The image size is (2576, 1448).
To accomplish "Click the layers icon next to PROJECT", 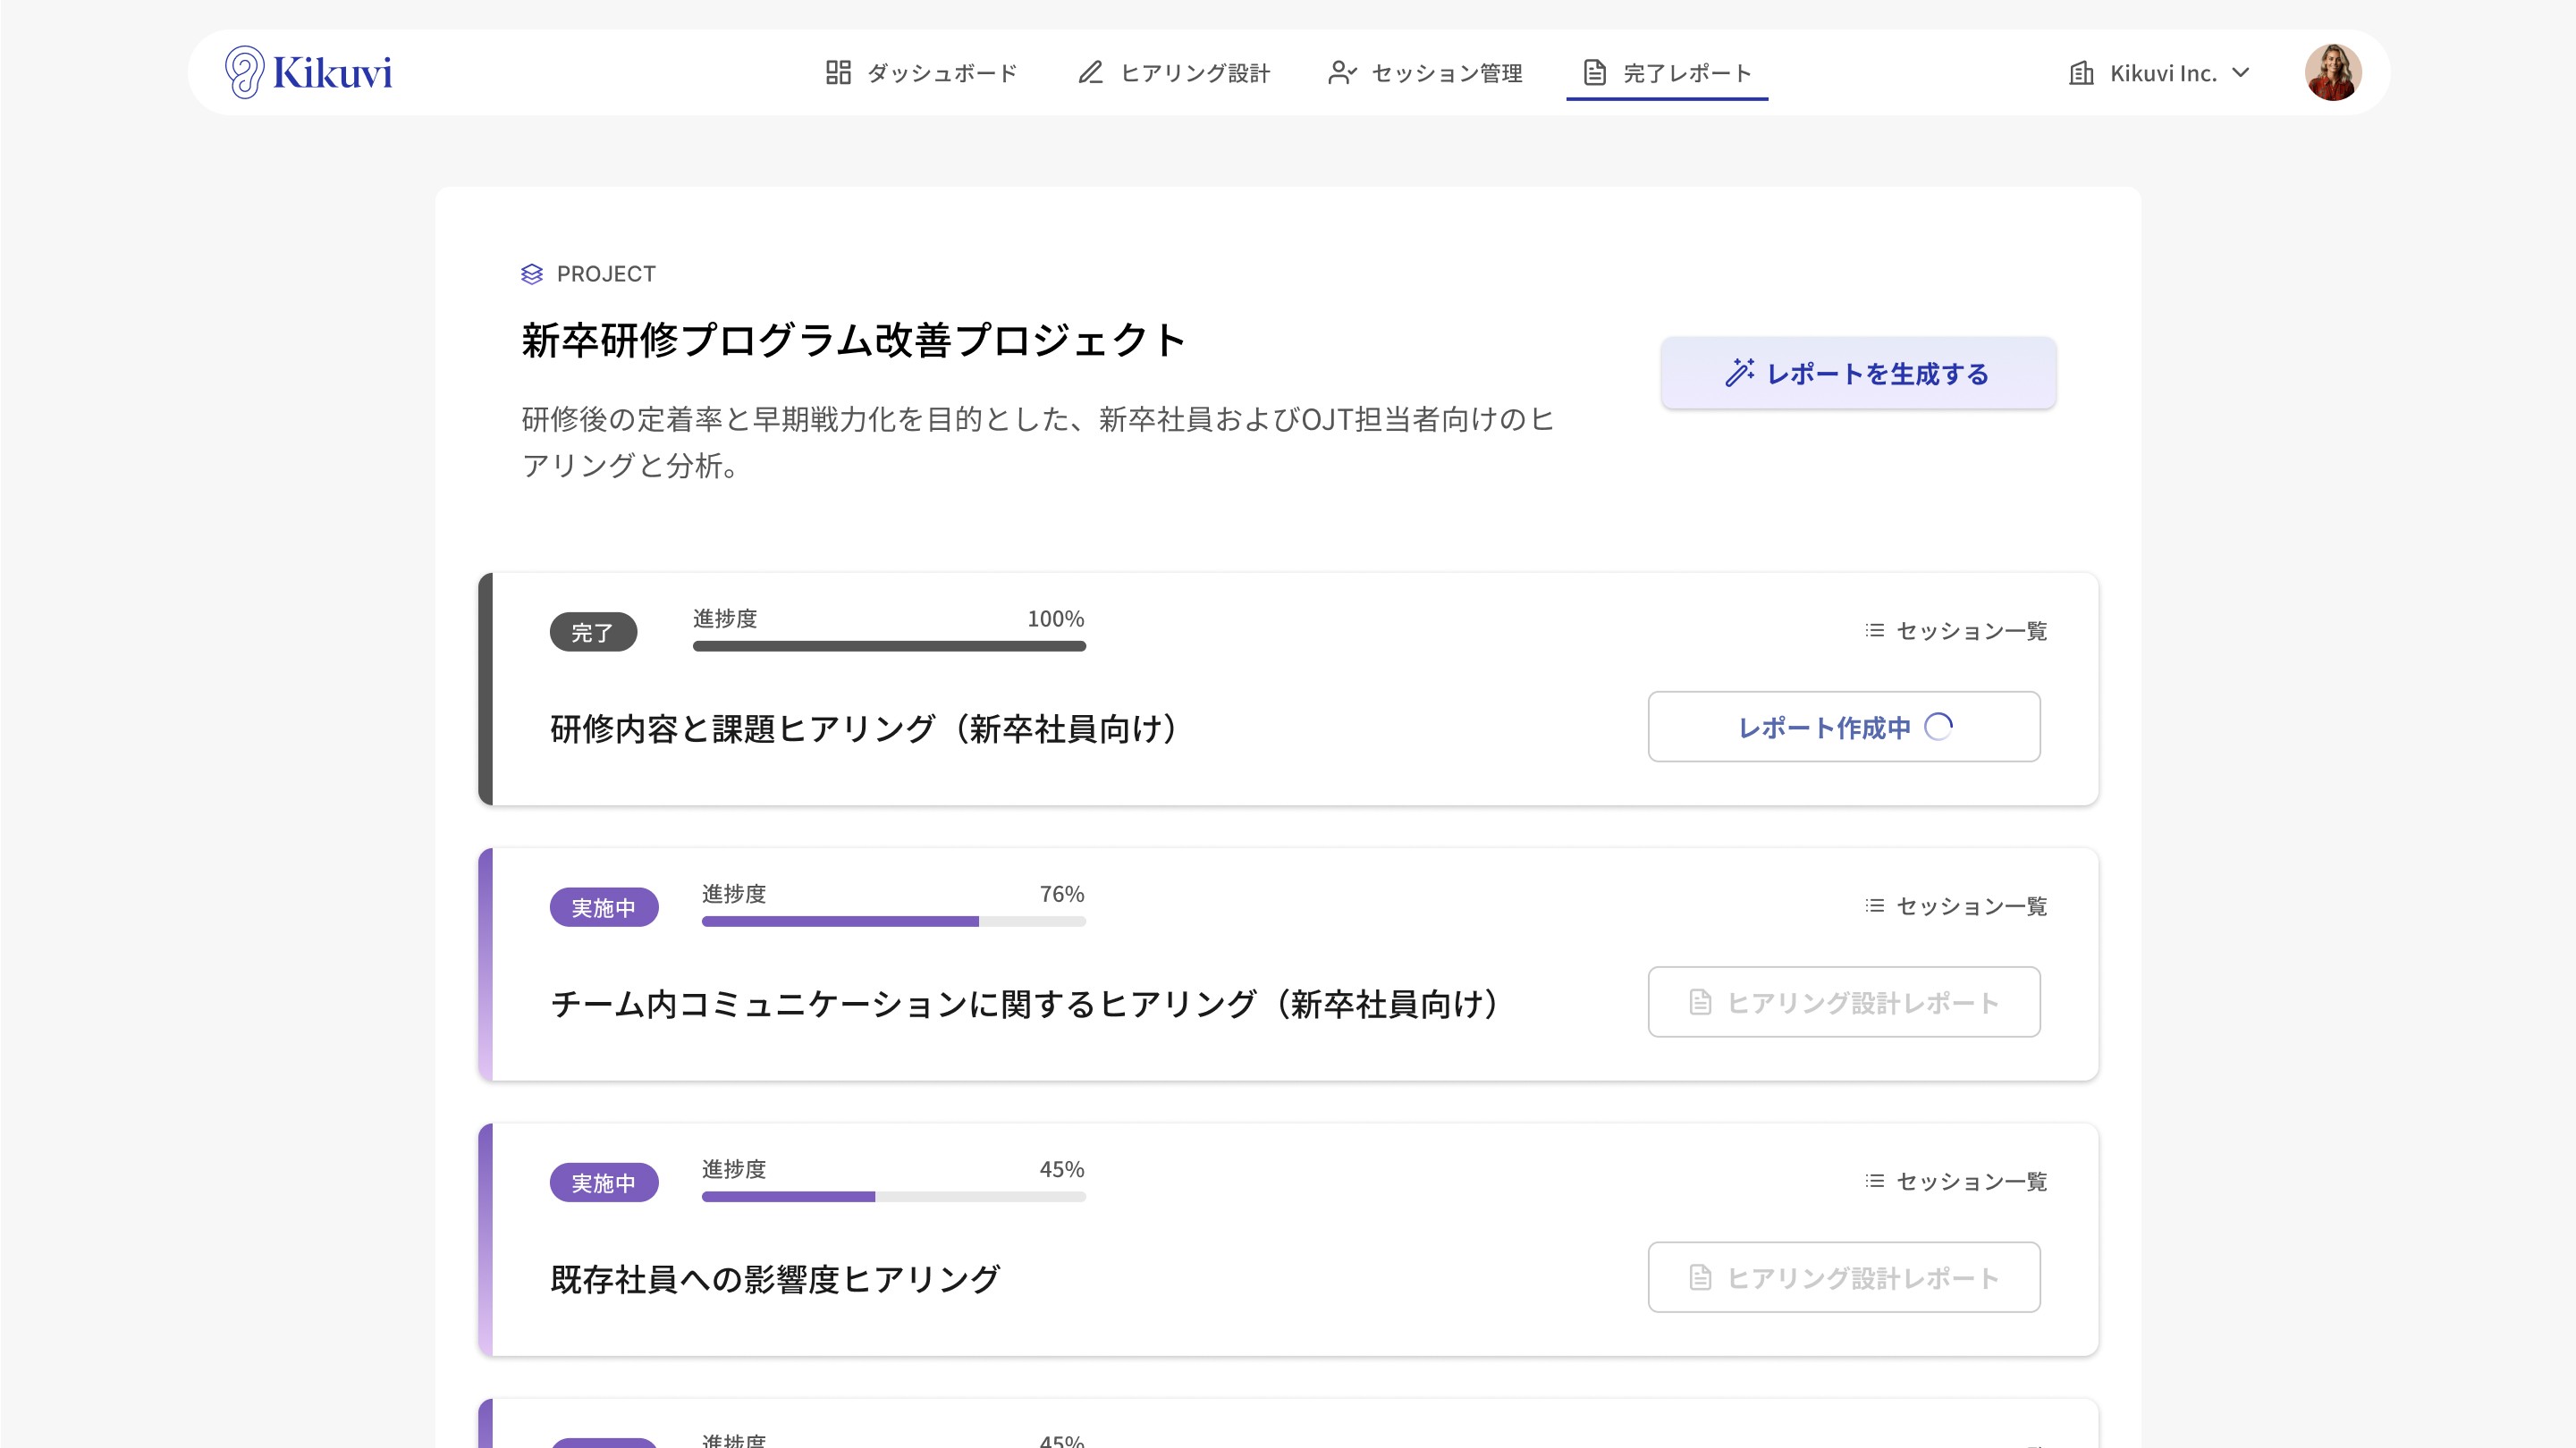I will pos(532,274).
